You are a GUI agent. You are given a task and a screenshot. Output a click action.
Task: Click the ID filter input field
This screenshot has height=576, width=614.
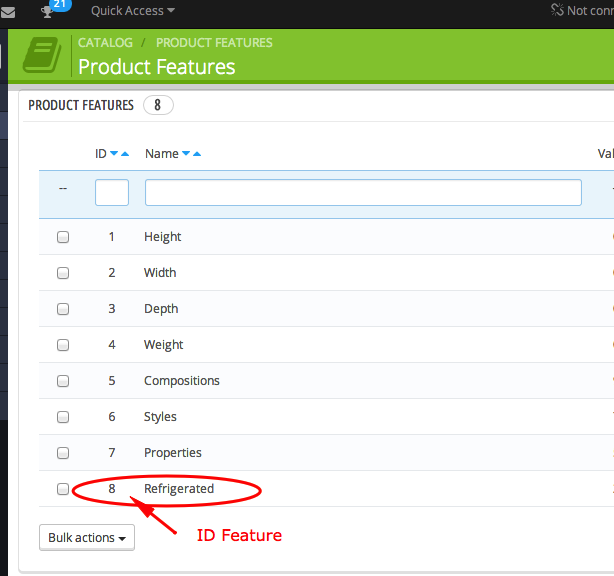(112, 192)
